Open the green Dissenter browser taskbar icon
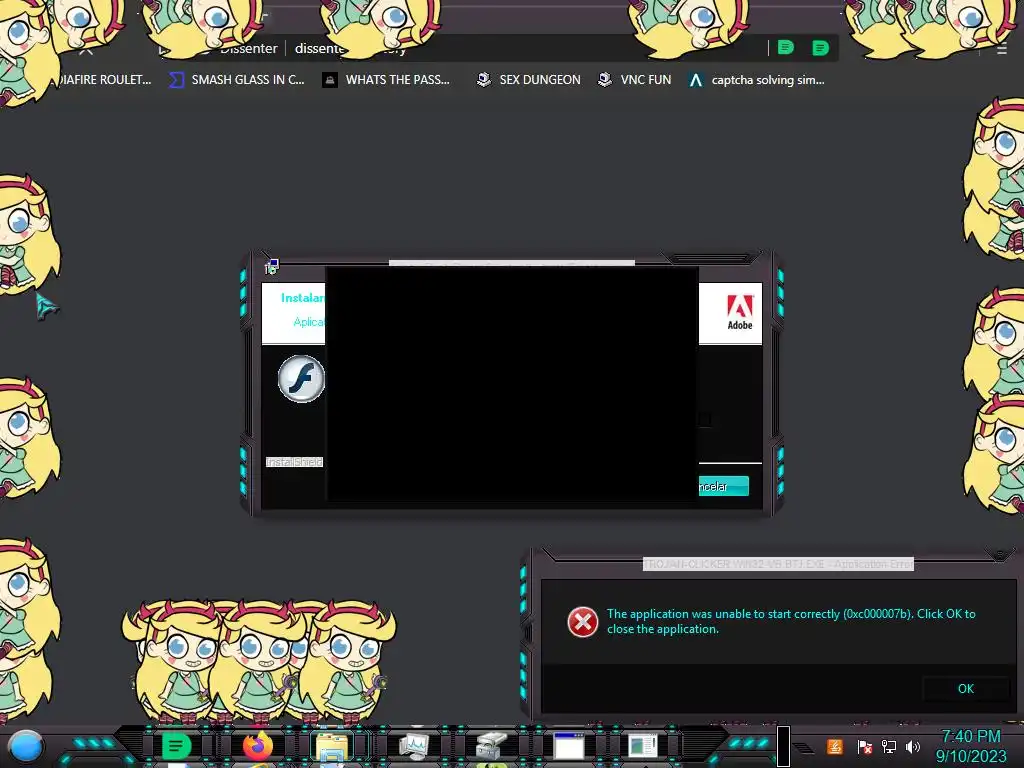 point(176,746)
